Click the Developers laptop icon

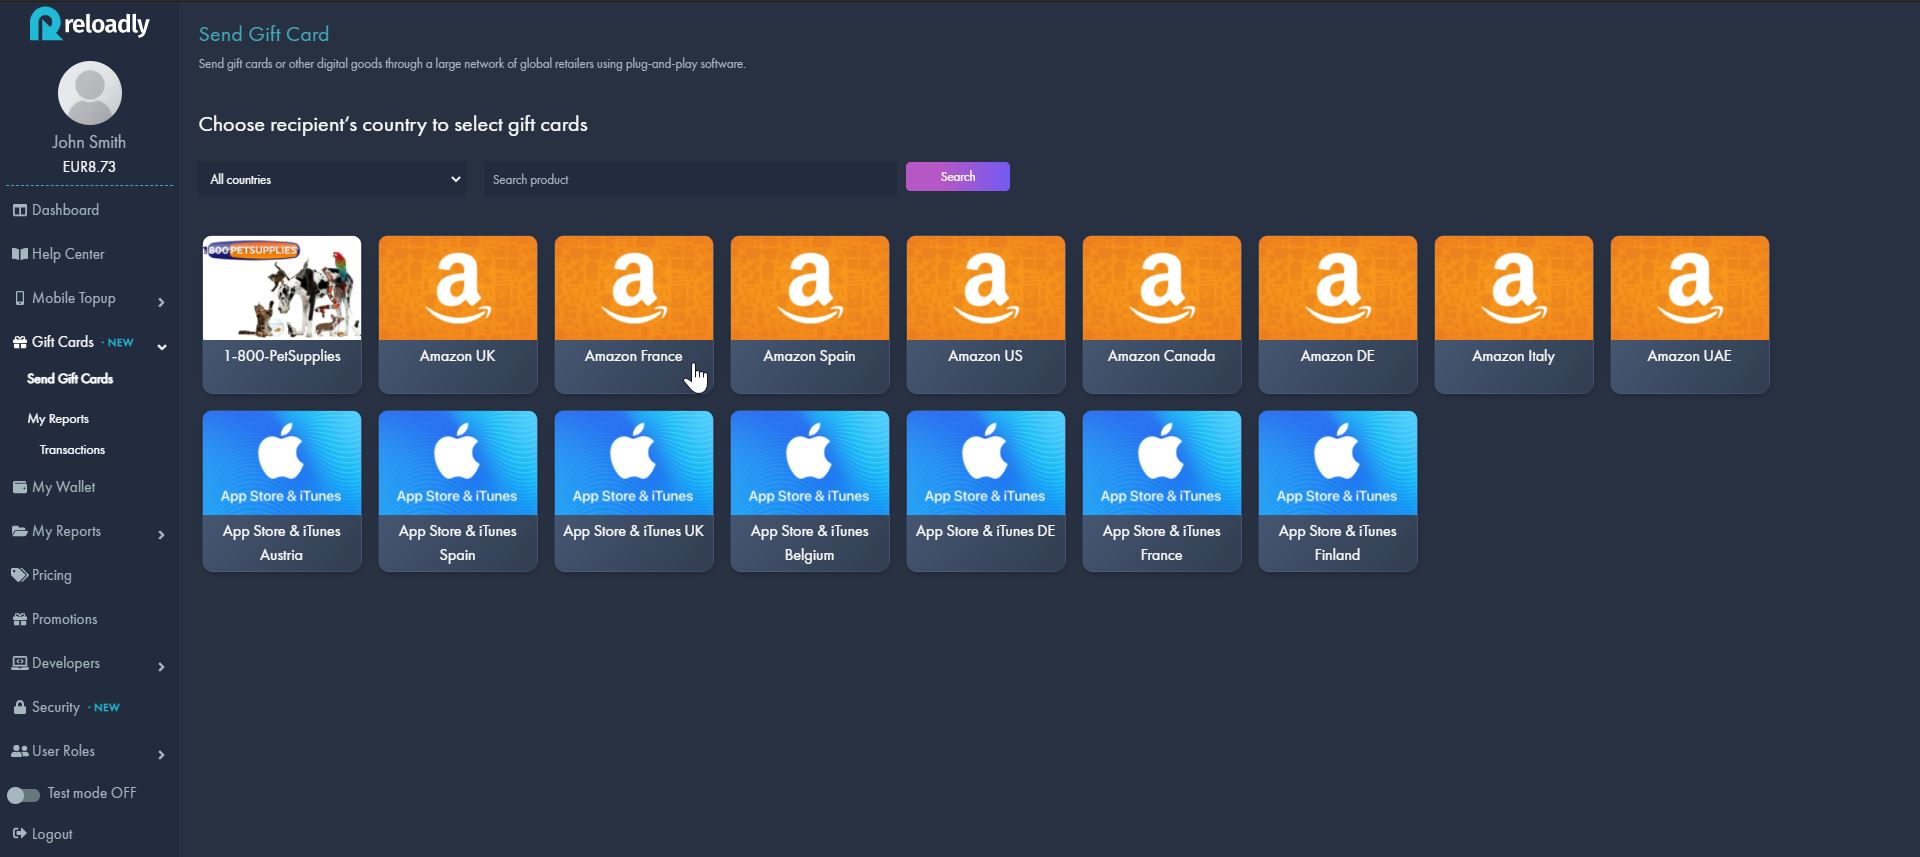coord(19,663)
